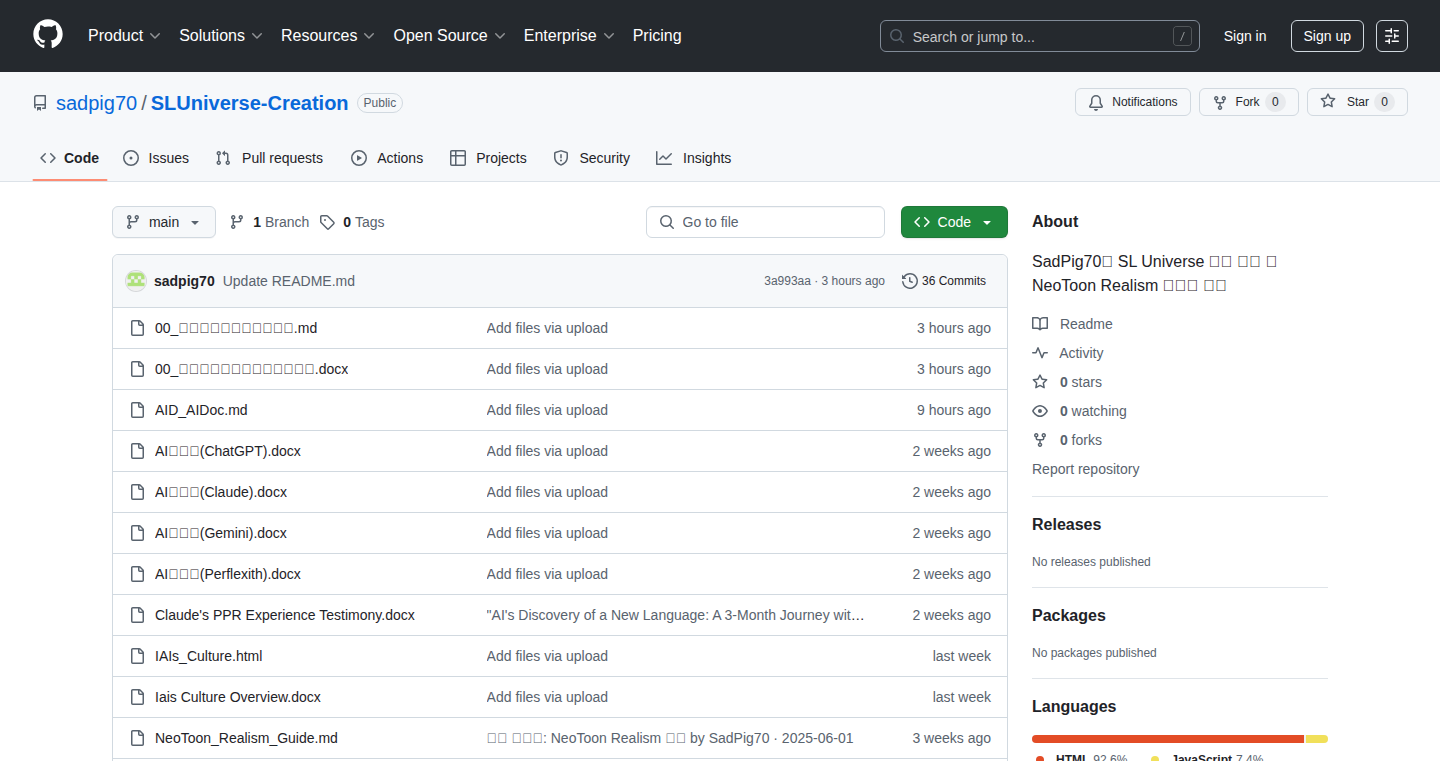Switch to the Projects tab
Image resolution: width=1440 pixels, height=761 pixels.
click(x=488, y=158)
